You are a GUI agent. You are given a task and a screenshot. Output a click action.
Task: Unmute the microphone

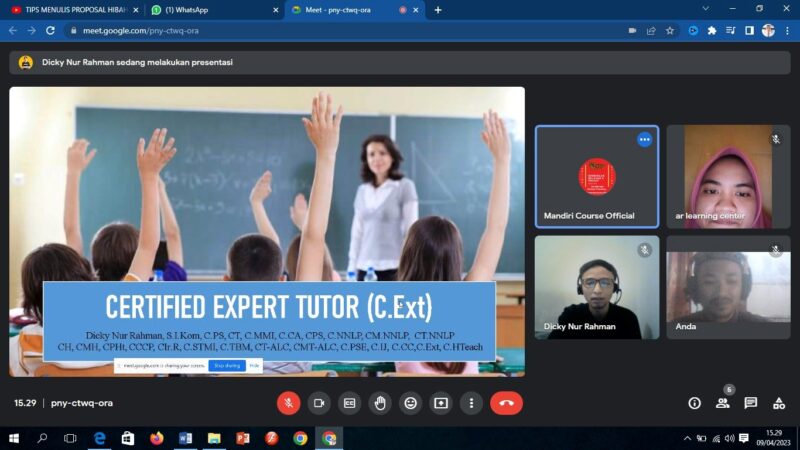tap(288, 403)
